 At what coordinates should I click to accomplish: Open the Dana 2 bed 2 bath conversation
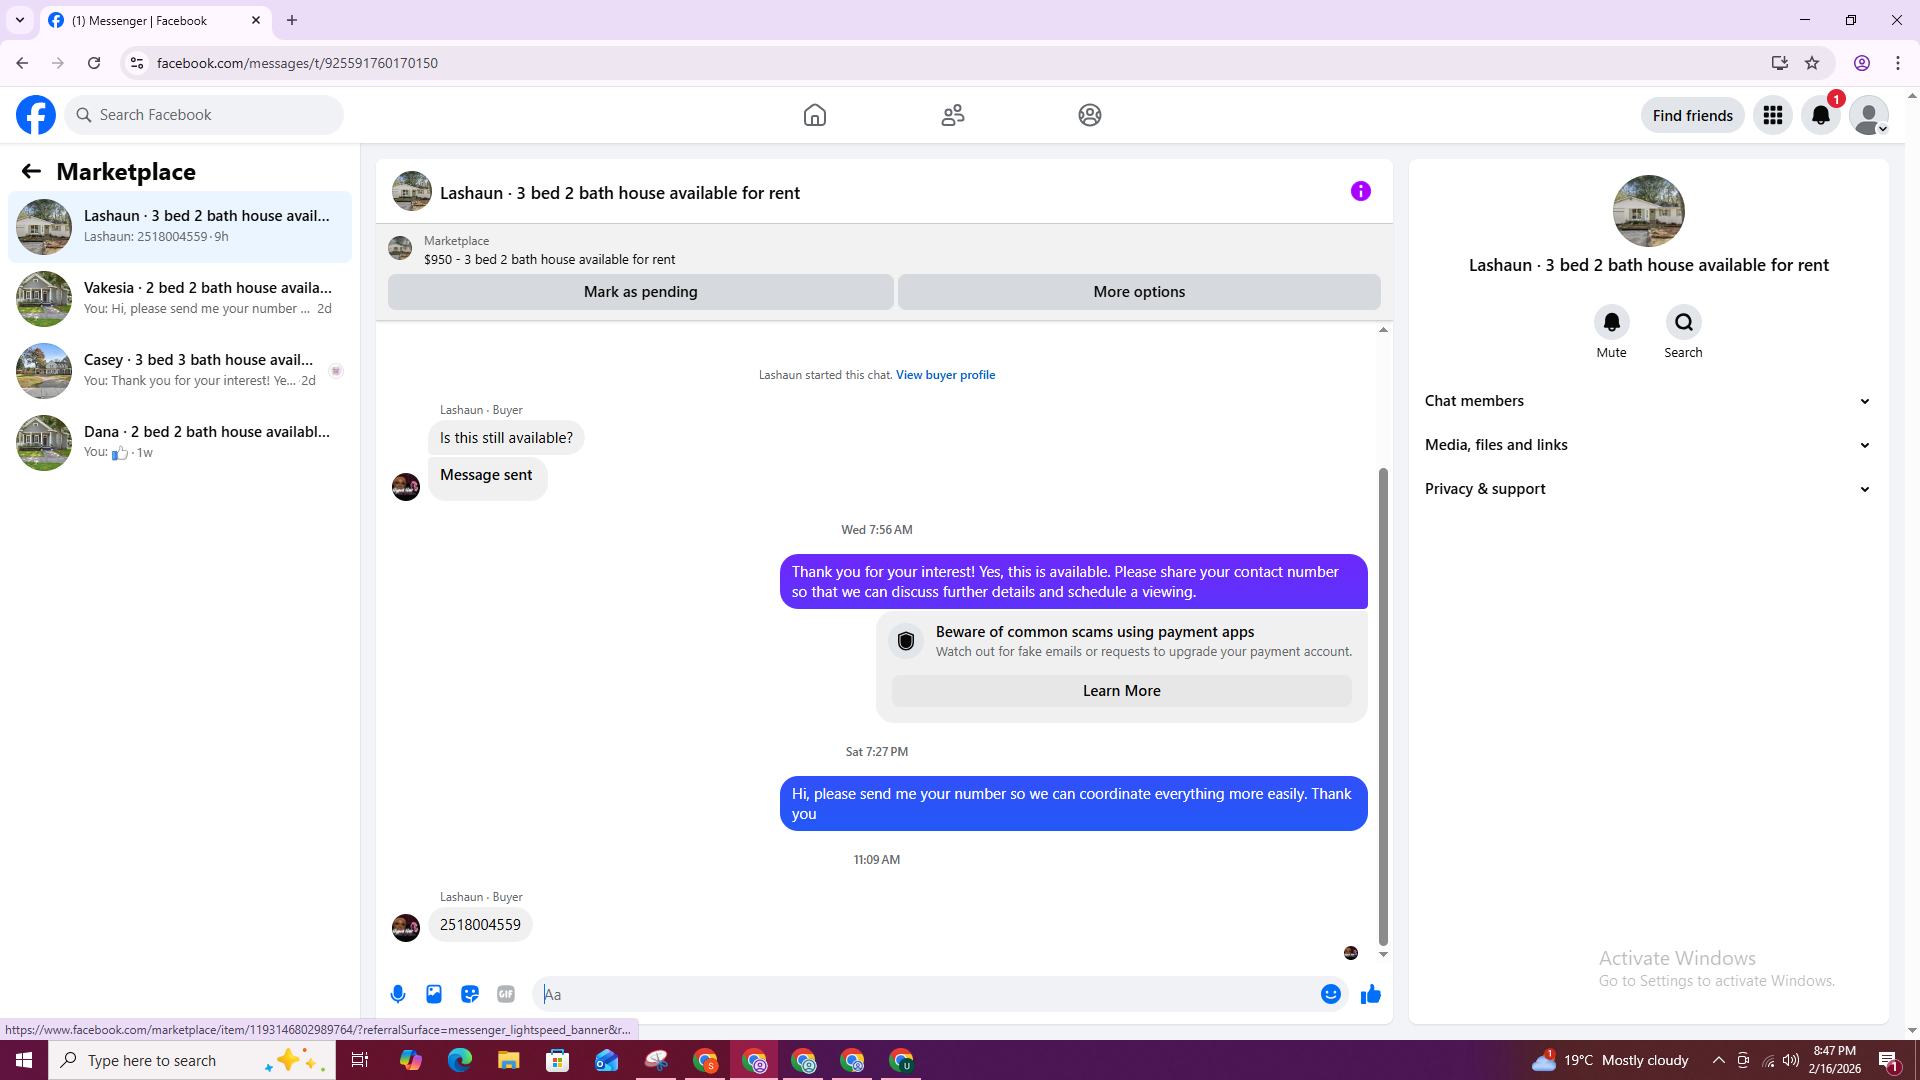click(180, 443)
